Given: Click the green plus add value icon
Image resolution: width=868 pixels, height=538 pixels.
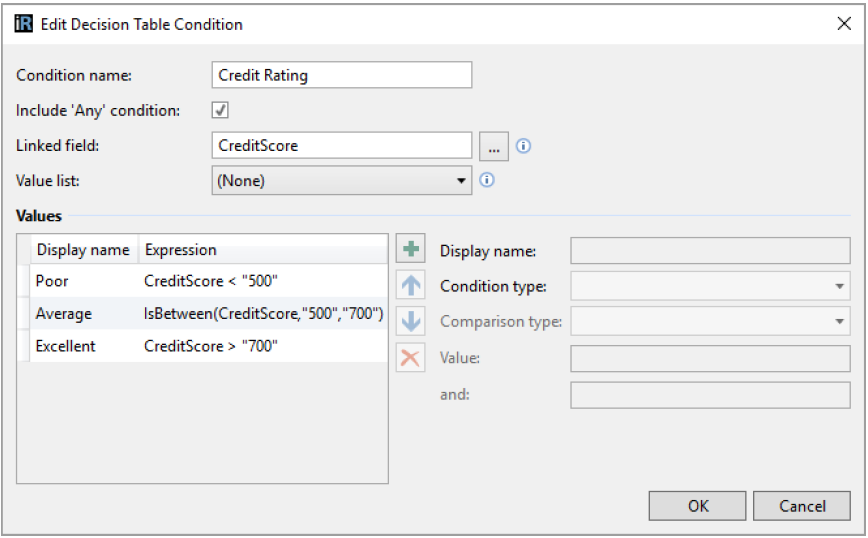Looking at the screenshot, I should 410,250.
